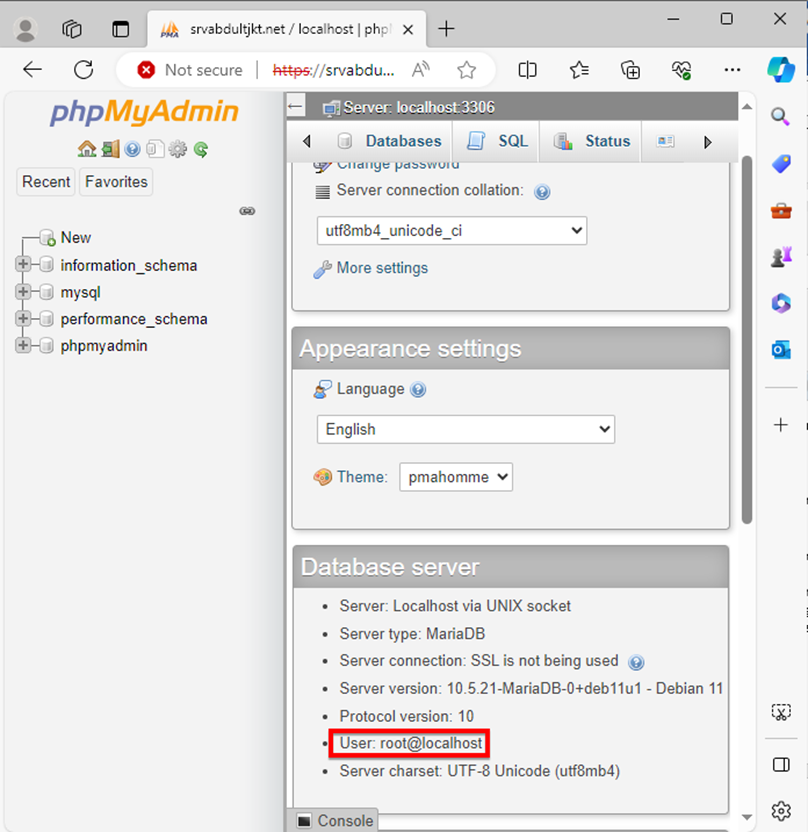
Task: Open navigation panel settings gear icon
Action: [178, 150]
